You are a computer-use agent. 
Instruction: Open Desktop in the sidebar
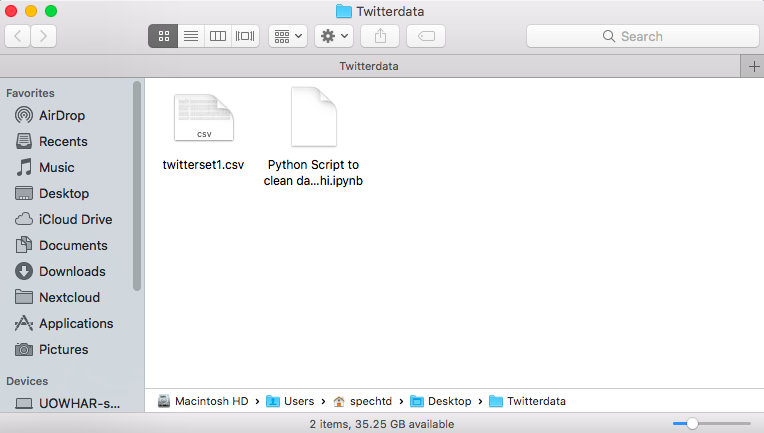tap(52, 193)
